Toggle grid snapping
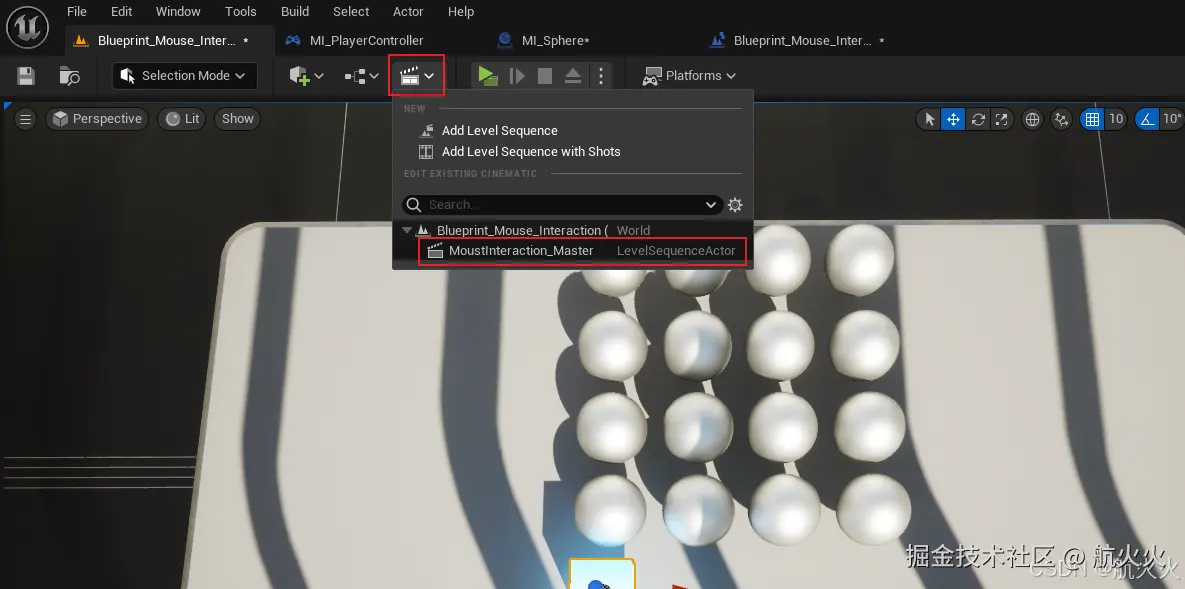1185x589 pixels. (1092, 119)
